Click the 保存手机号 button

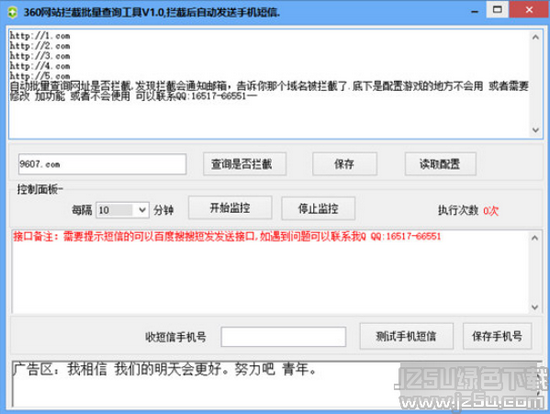click(x=497, y=336)
